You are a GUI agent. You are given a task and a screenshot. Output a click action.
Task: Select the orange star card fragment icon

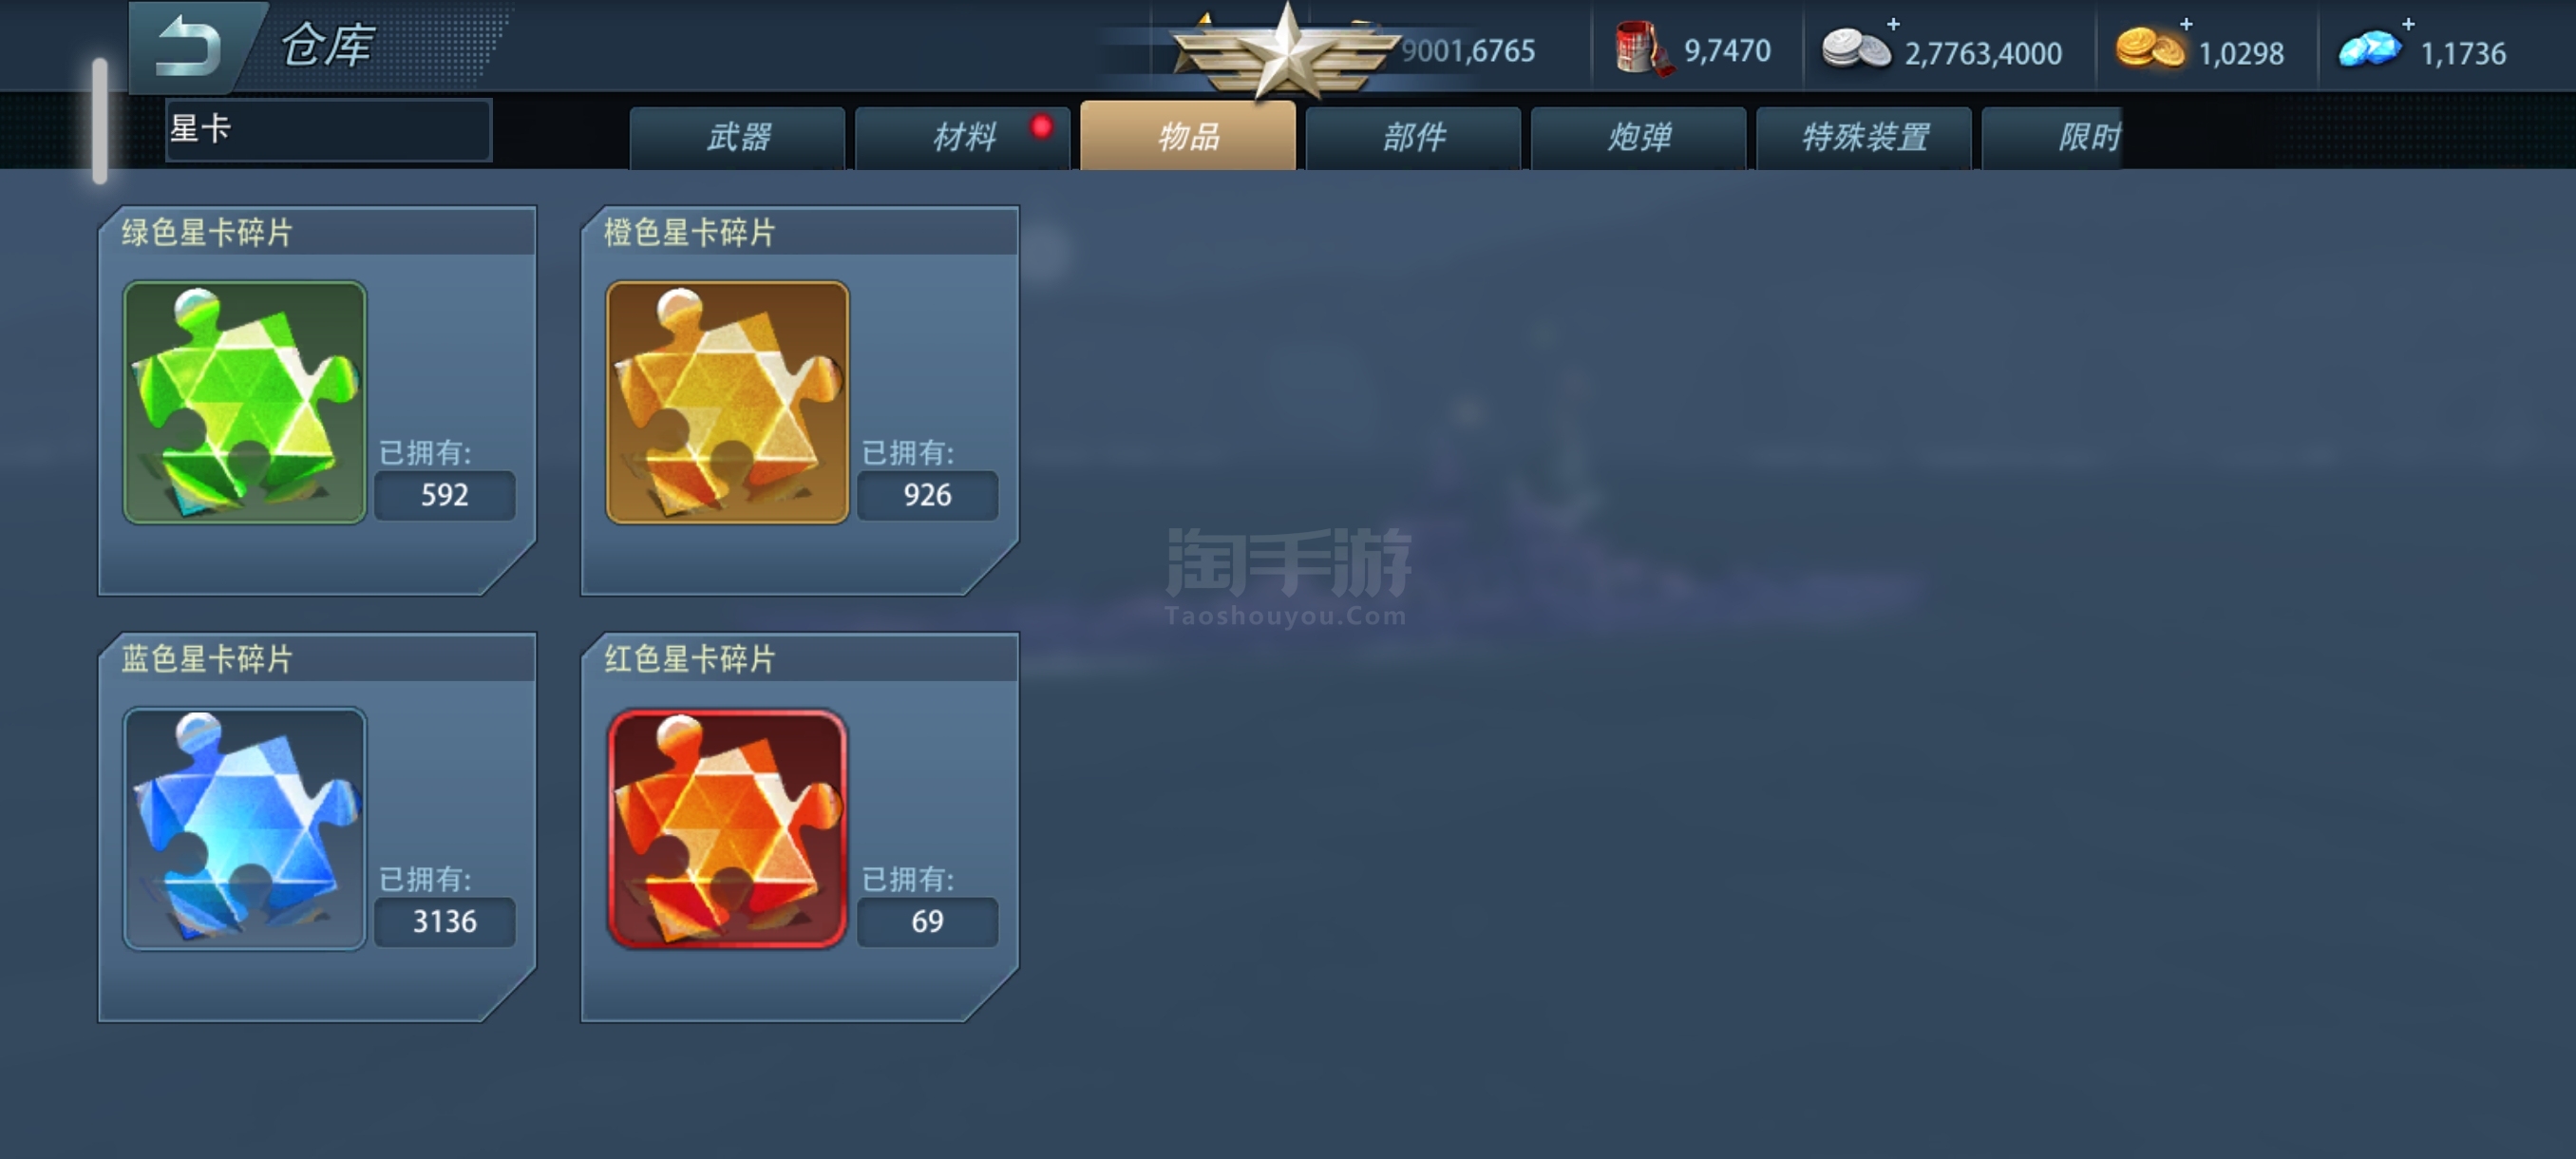(x=728, y=402)
